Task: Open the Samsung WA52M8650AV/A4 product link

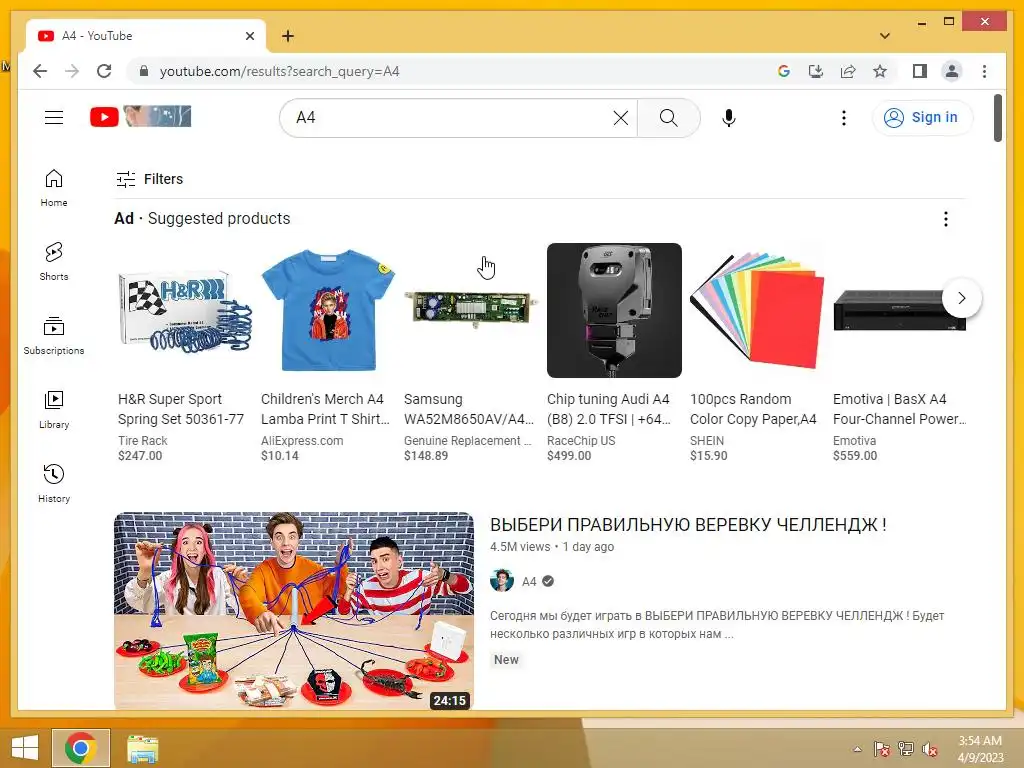Action: [x=469, y=409]
